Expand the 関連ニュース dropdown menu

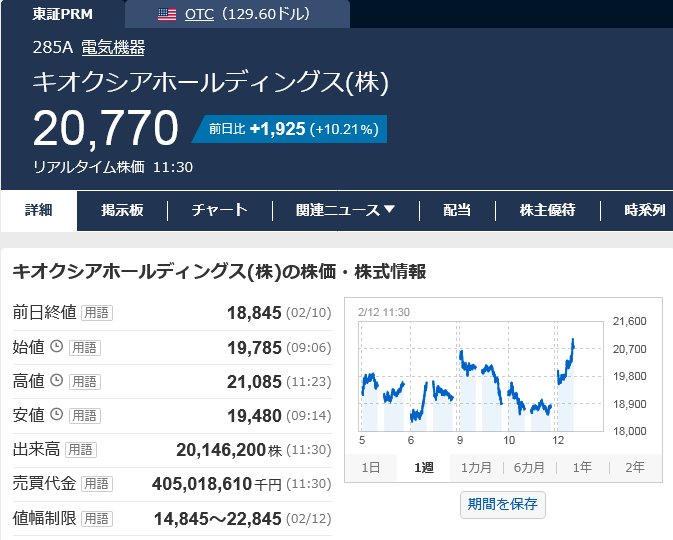click(345, 210)
